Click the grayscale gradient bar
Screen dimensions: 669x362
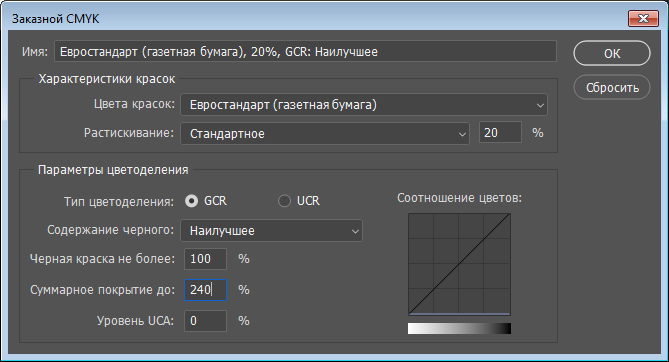point(459,328)
